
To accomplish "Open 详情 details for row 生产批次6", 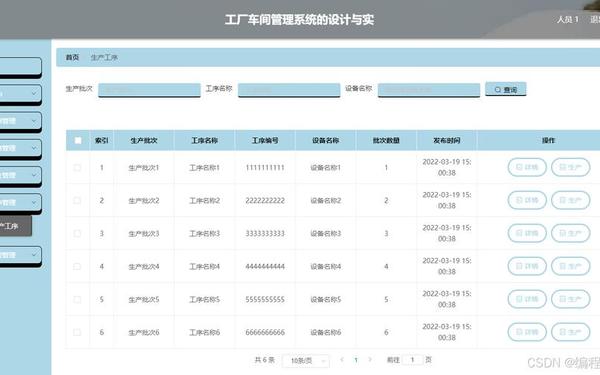I will pyautogui.click(x=527, y=332).
